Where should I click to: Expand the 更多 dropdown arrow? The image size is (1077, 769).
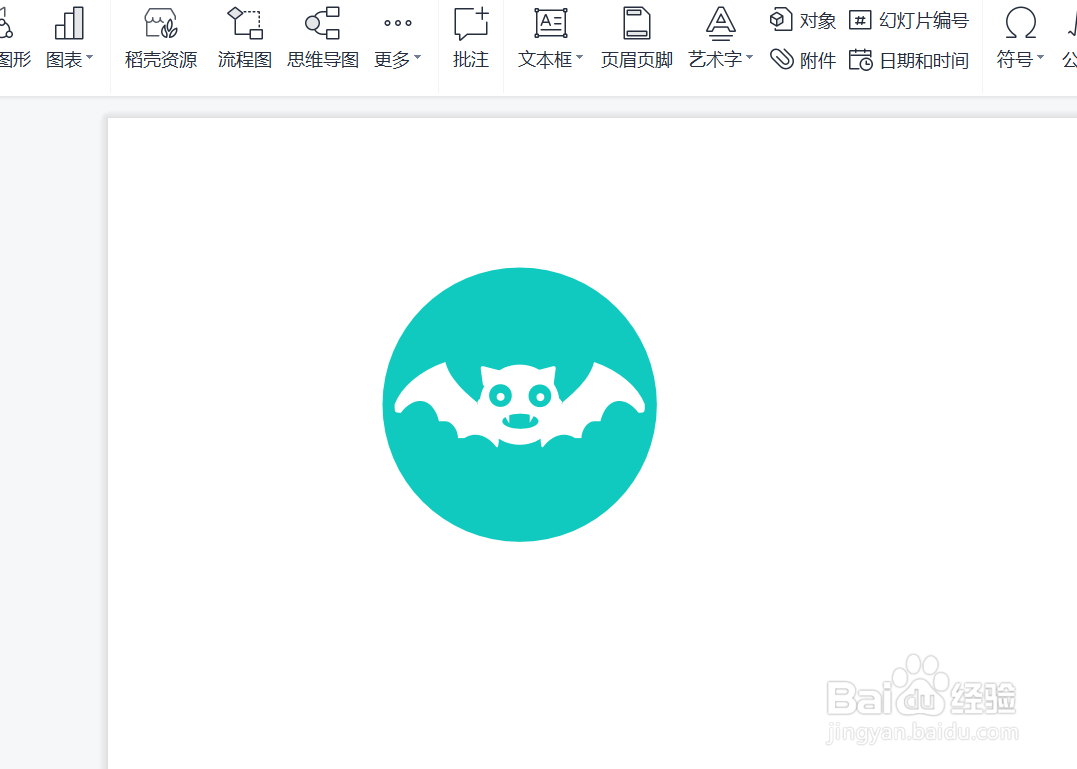pyautogui.click(x=418, y=58)
